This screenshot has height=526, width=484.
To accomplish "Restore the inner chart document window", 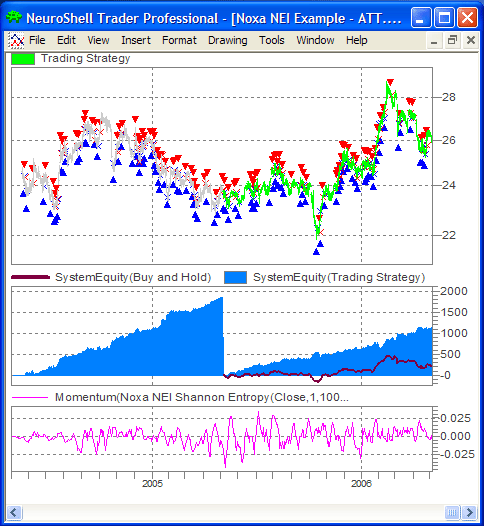I will [x=452, y=41].
